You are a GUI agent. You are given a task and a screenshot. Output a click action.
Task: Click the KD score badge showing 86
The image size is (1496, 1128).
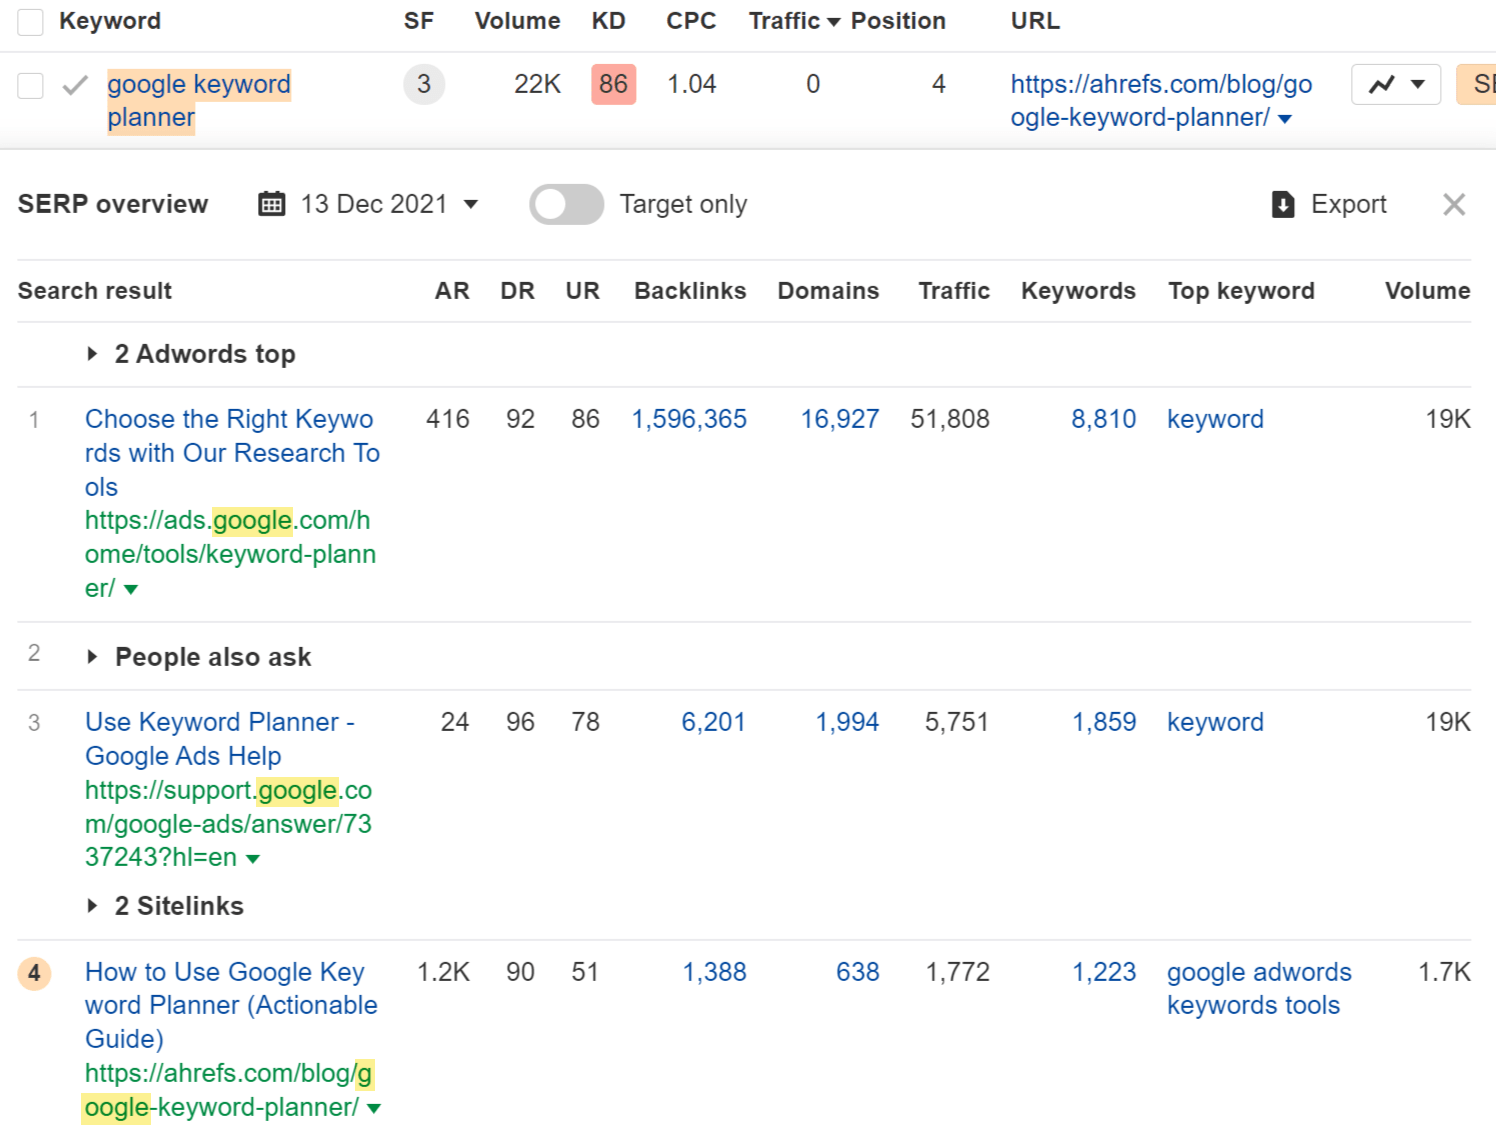613,84
